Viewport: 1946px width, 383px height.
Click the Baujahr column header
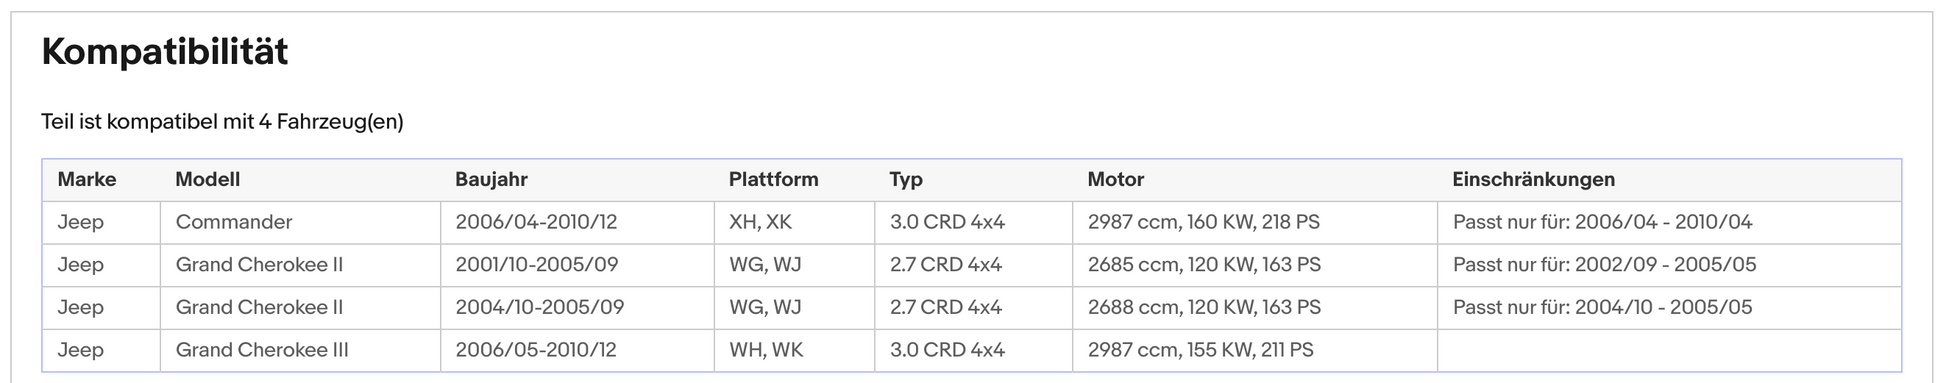pyautogui.click(x=577, y=180)
